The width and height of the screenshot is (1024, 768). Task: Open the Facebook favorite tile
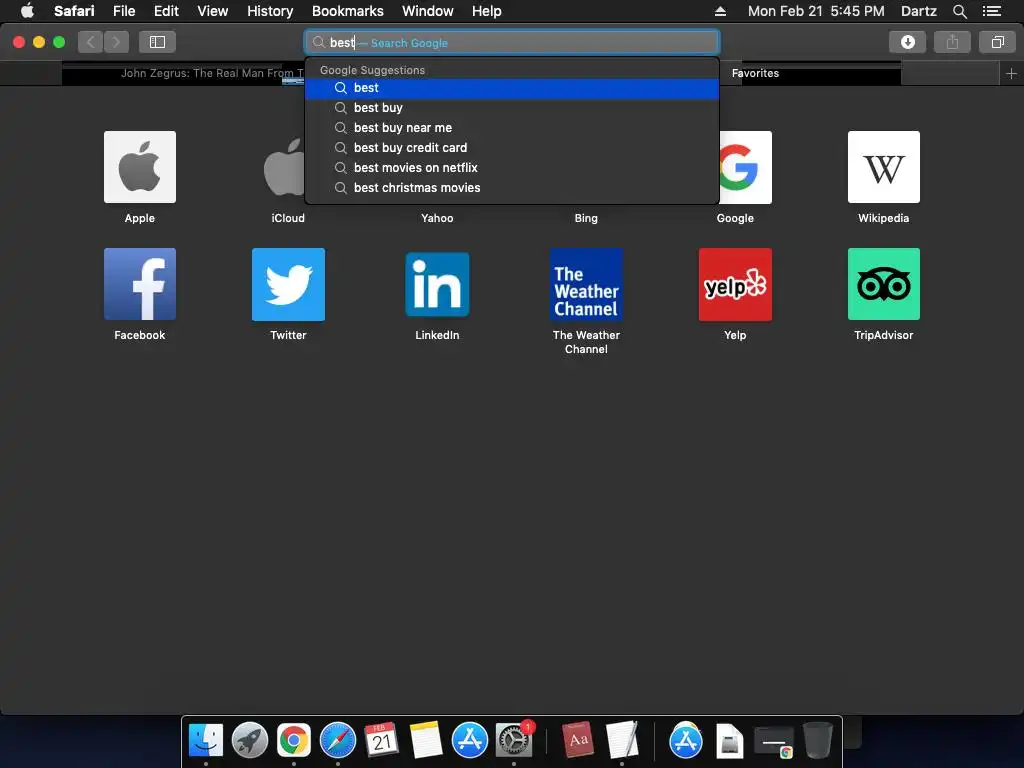tap(140, 284)
